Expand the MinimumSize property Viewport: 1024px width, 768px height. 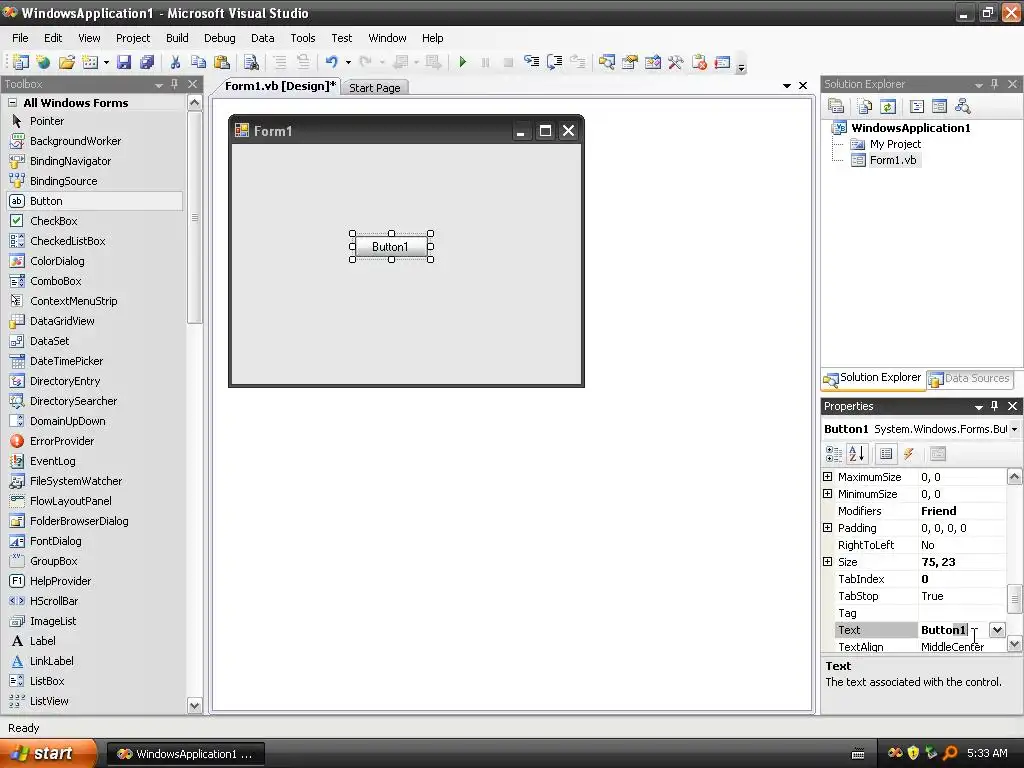[x=827, y=494]
